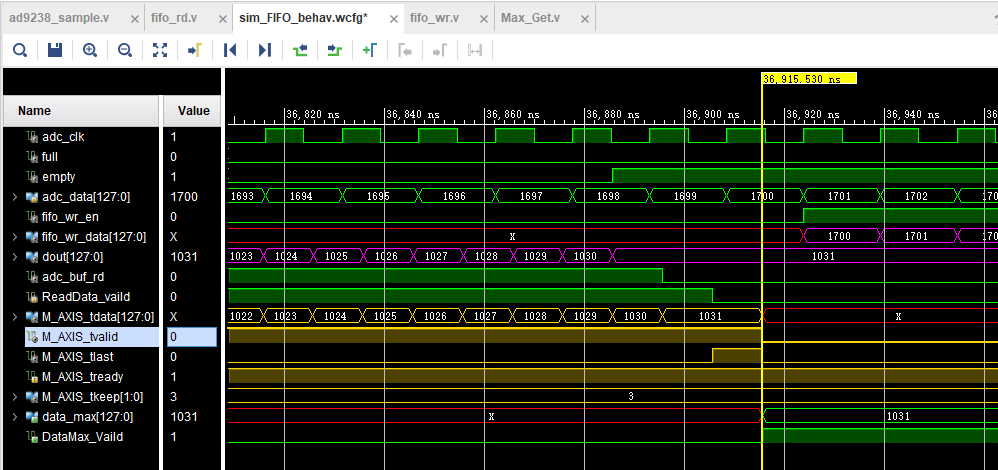Click the greyed Previous Marker icon
This screenshot has width=998, height=470.
[x=405, y=50]
